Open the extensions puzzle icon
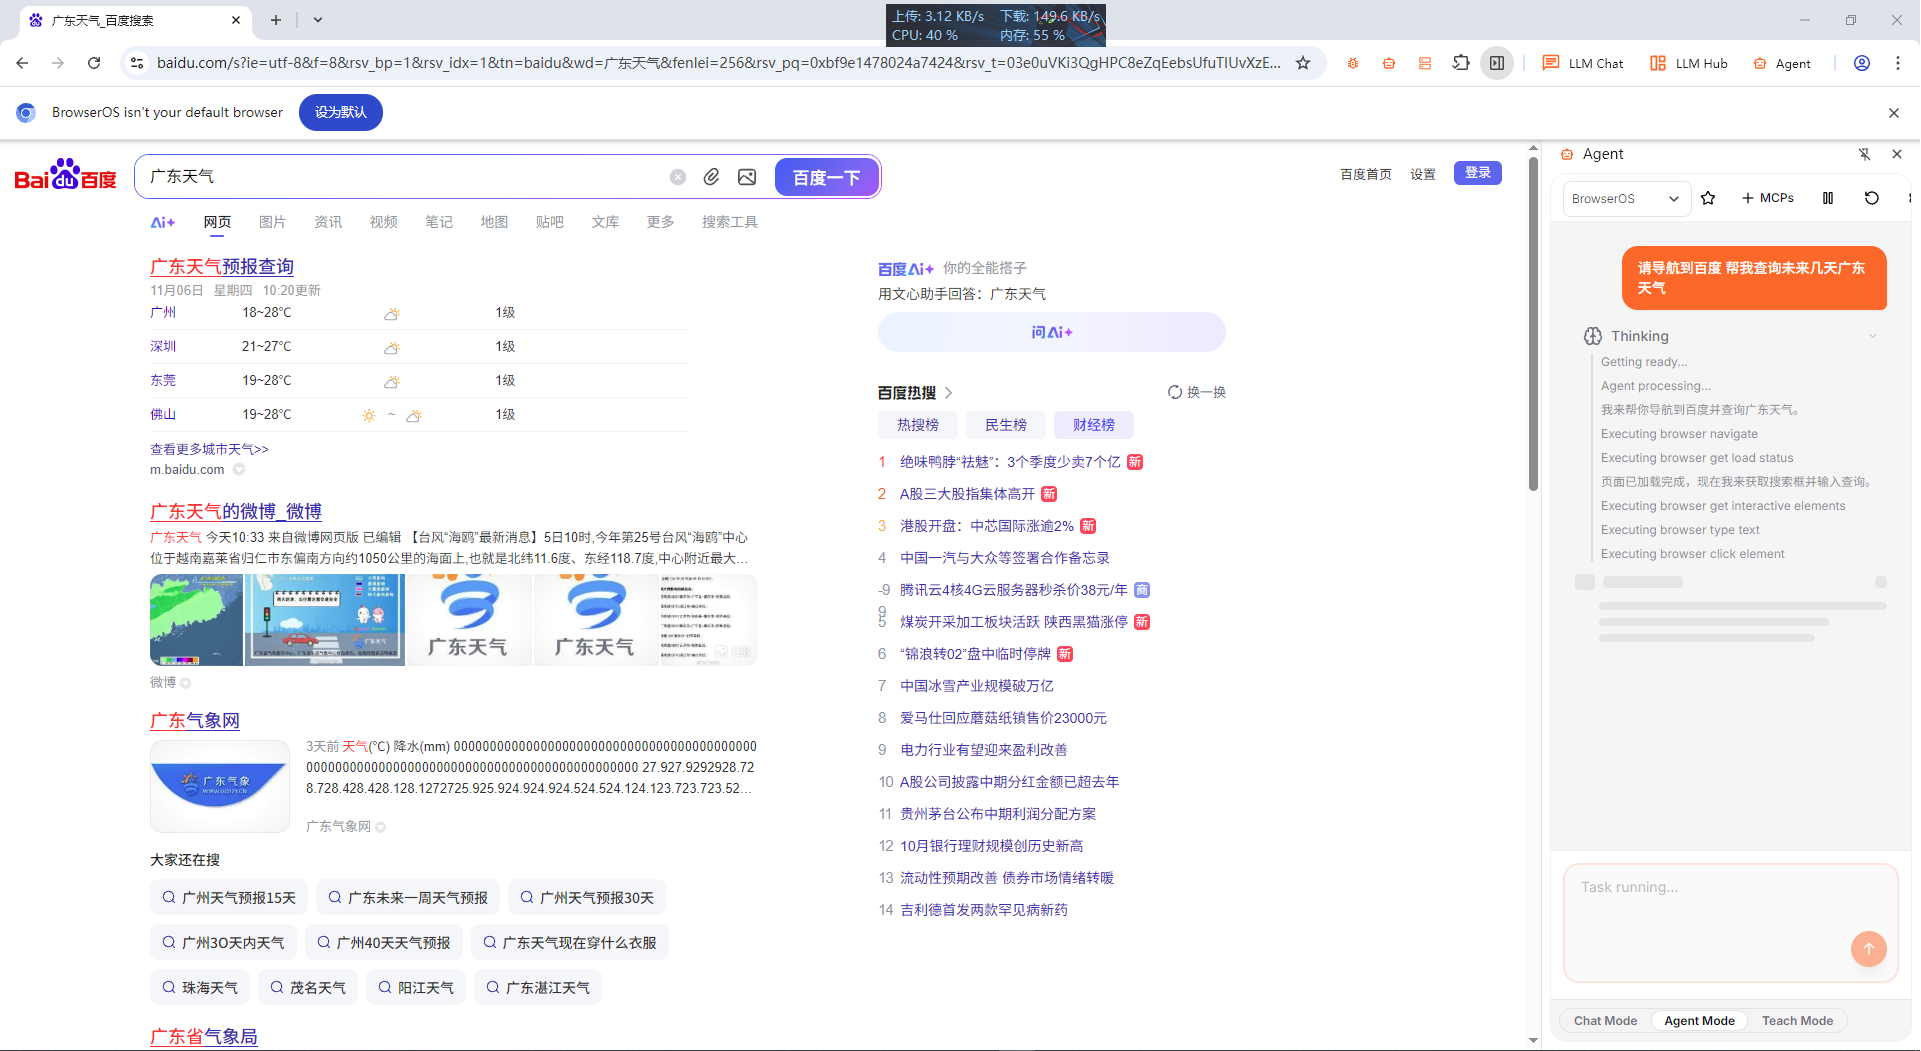1921x1051 pixels. 1461,63
